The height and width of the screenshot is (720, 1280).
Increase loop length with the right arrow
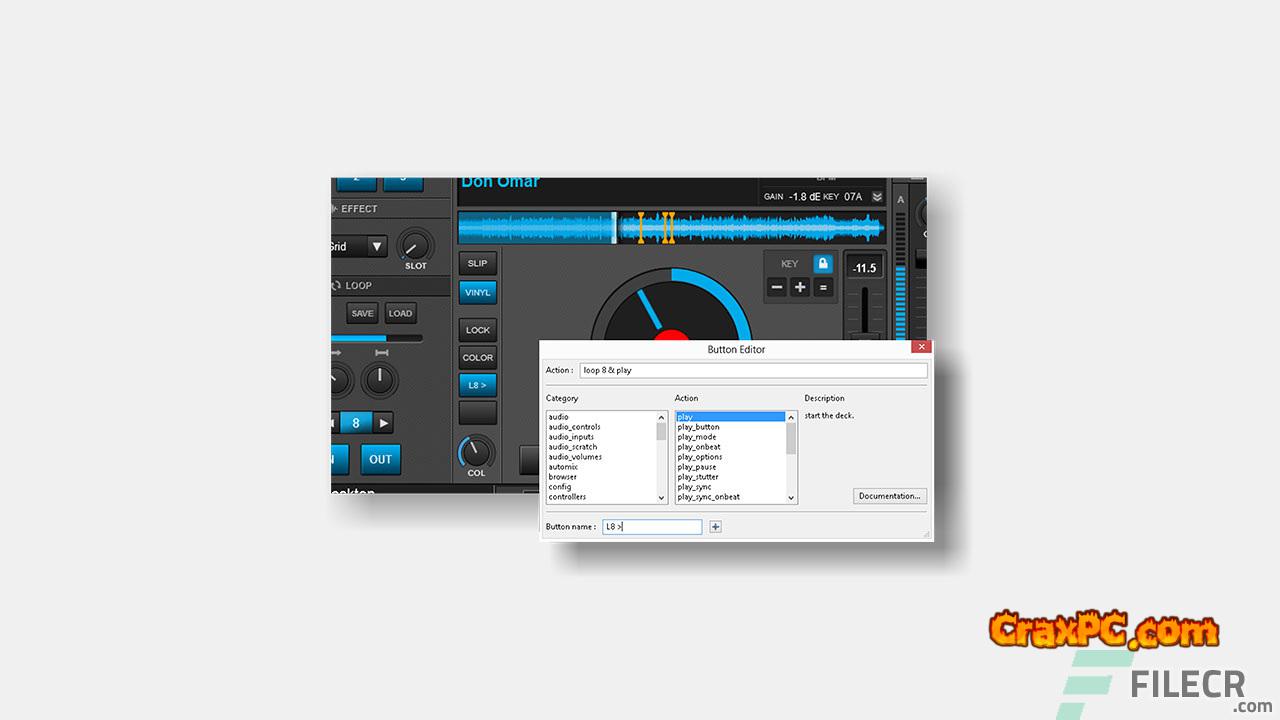click(x=383, y=423)
